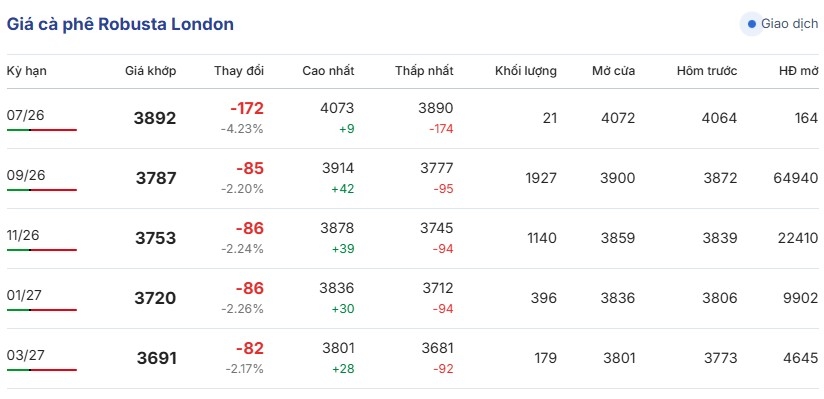Select the 03/27 contract term
The width and height of the screenshot is (824, 399).
tap(25, 355)
